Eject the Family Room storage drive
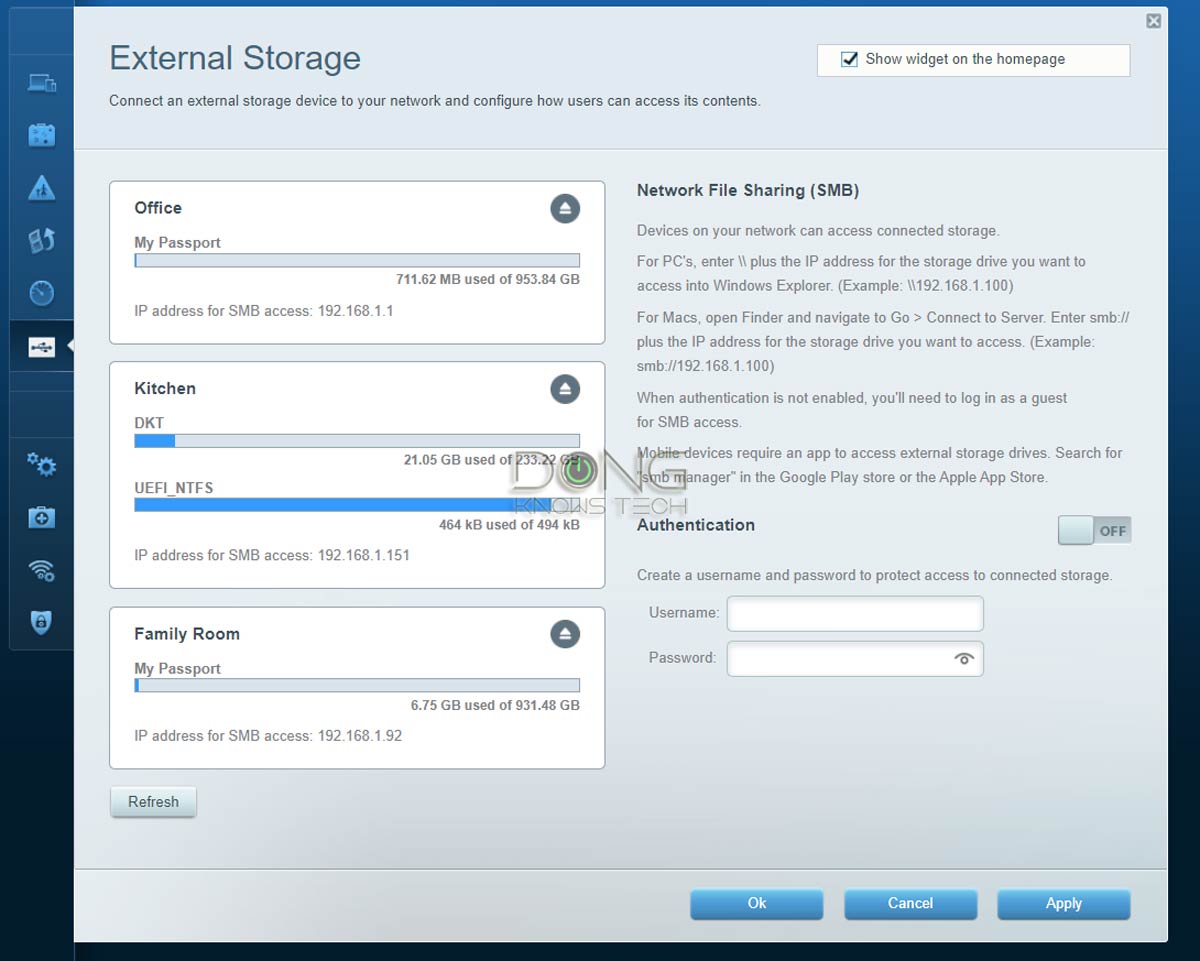 click(565, 634)
